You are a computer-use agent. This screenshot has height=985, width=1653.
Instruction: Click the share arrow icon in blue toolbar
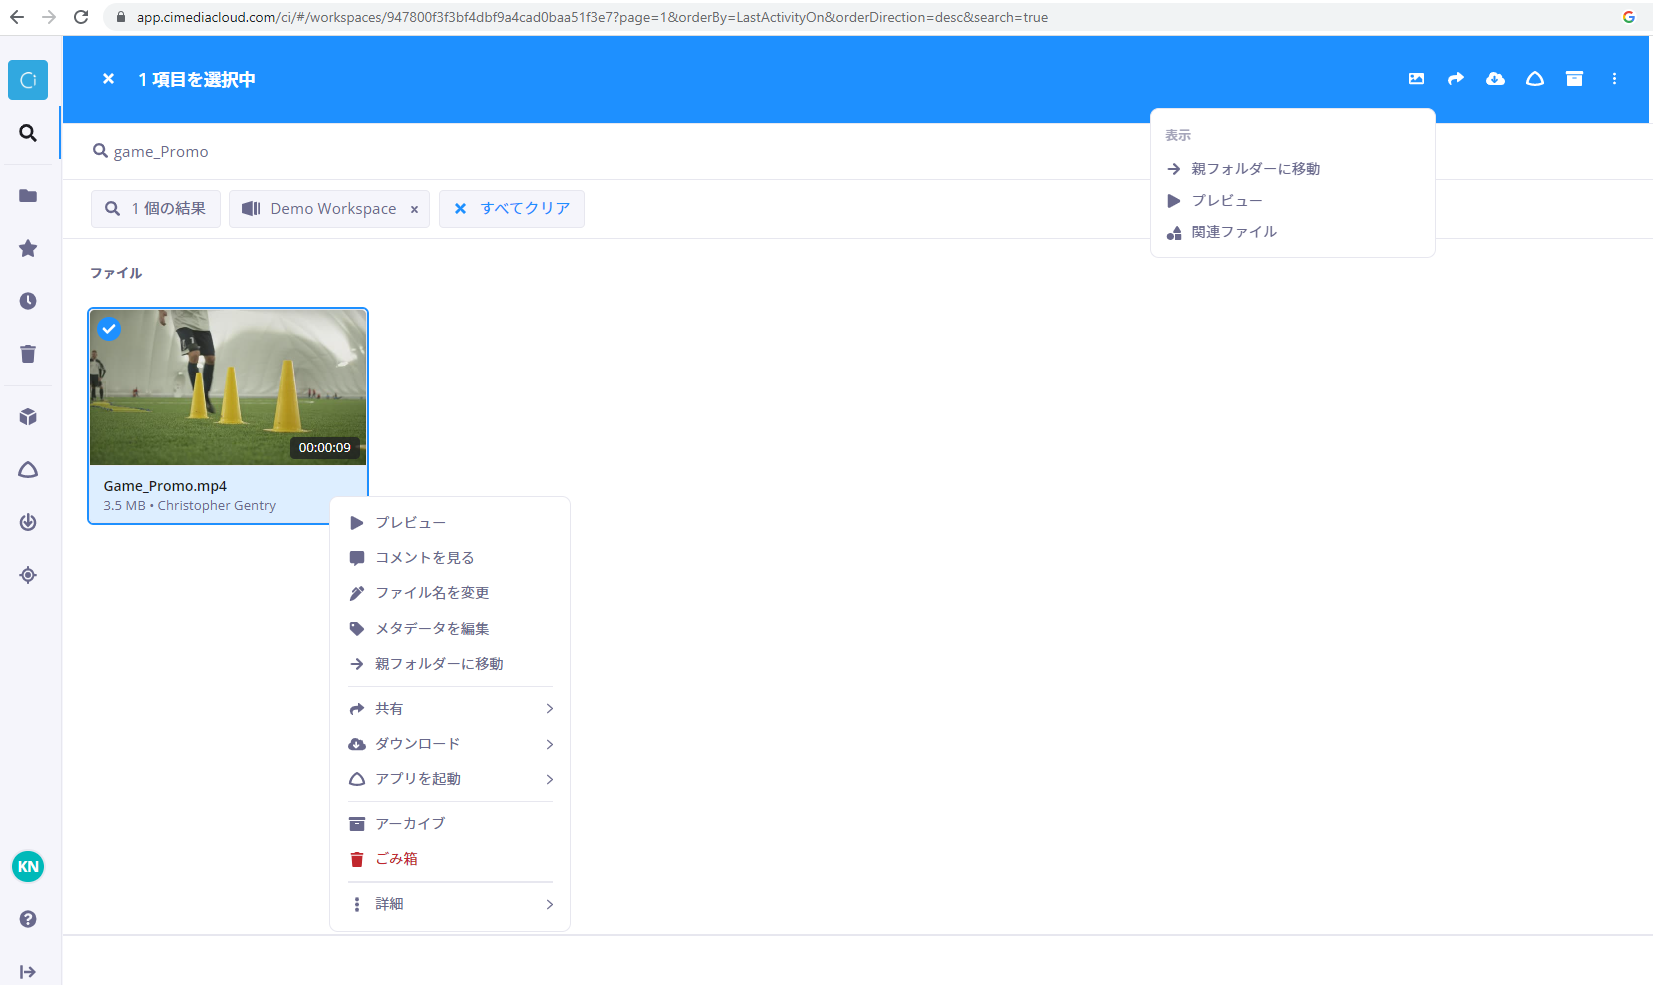coord(1456,79)
